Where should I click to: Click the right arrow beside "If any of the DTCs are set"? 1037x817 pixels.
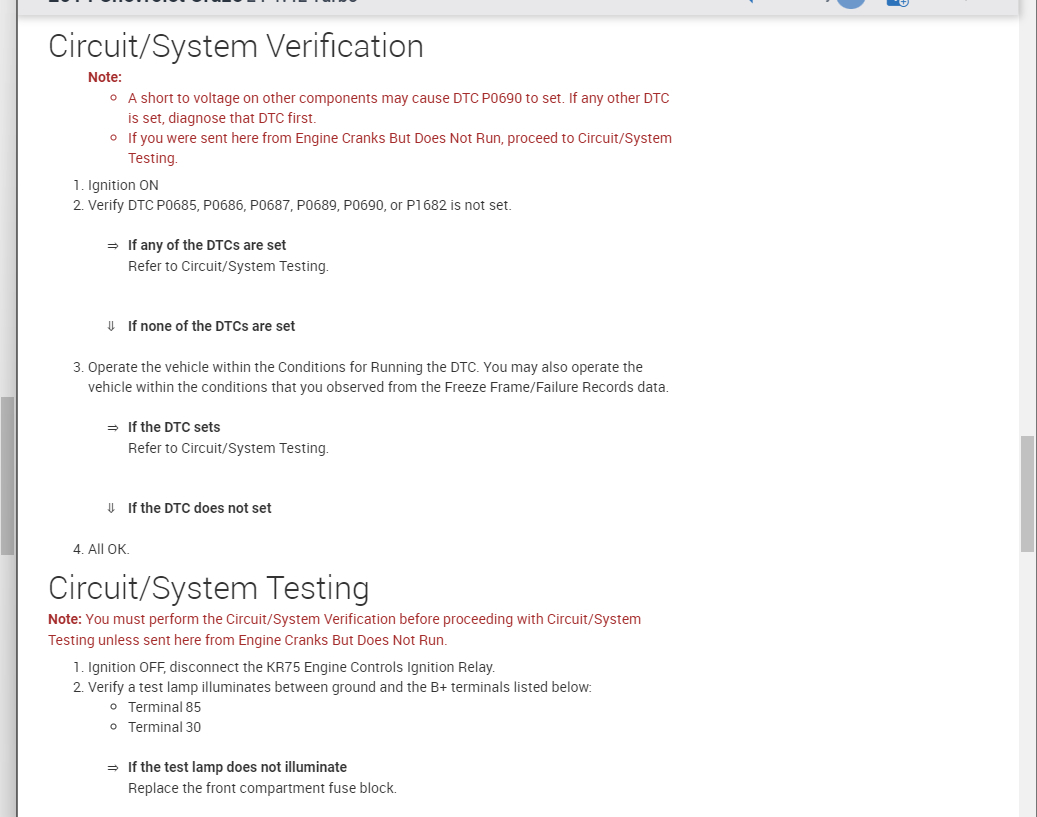click(113, 246)
